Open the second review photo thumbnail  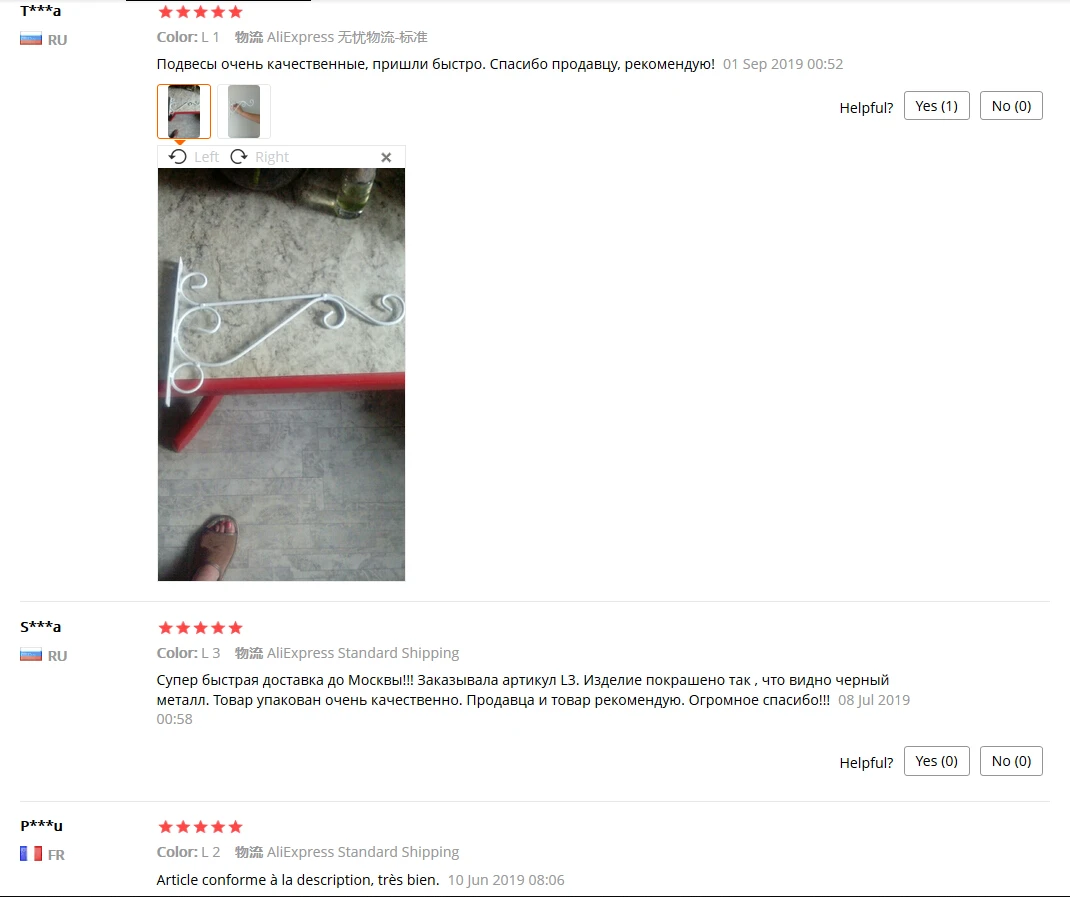pyautogui.click(x=244, y=111)
